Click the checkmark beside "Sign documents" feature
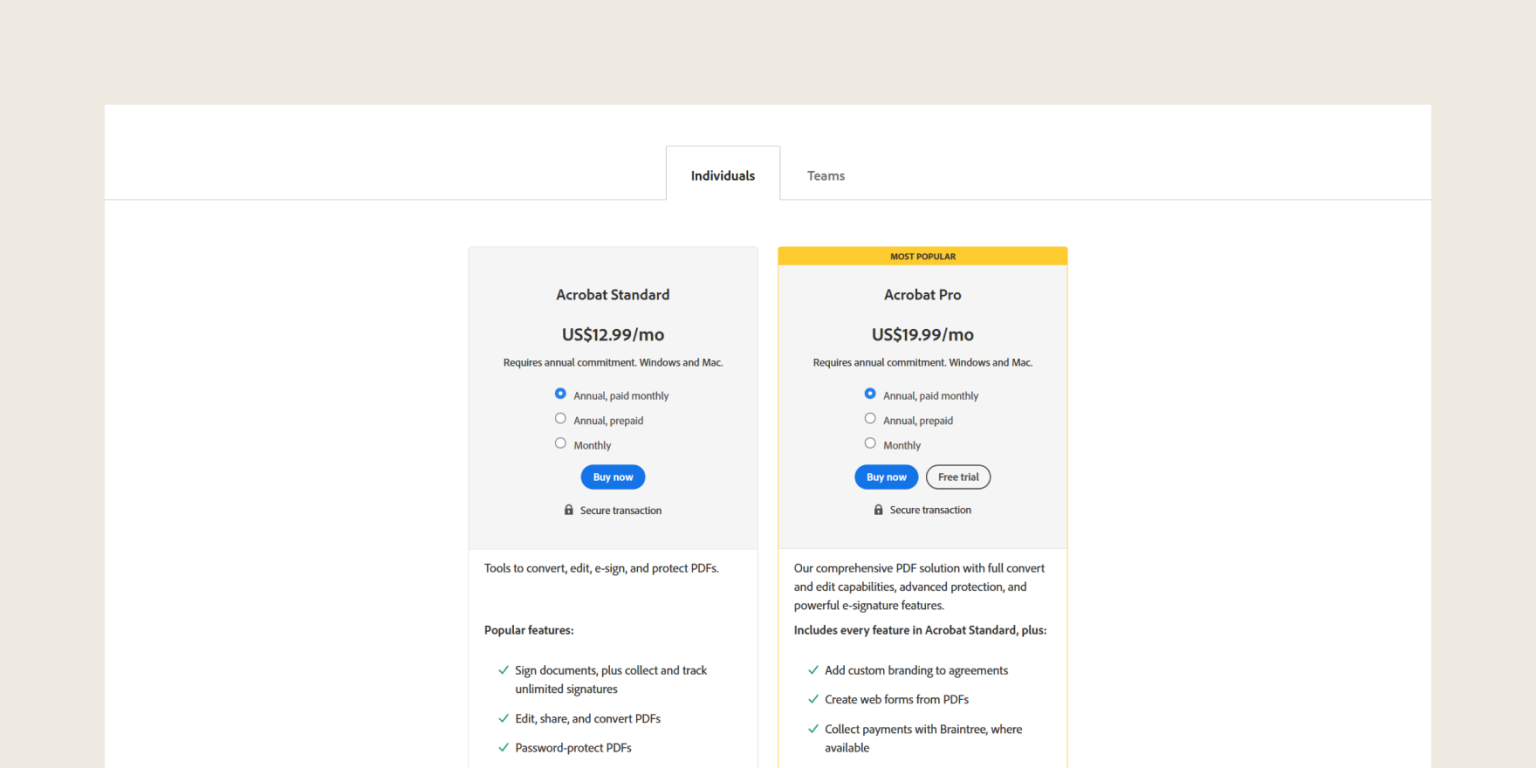 [502, 670]
